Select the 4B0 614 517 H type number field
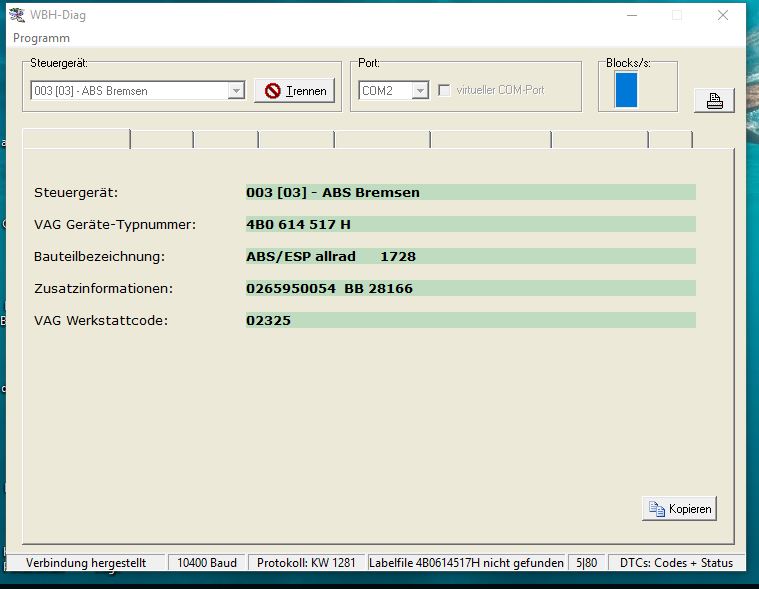The width and height of the screenshot is (759, 589). tap(470, 224)
